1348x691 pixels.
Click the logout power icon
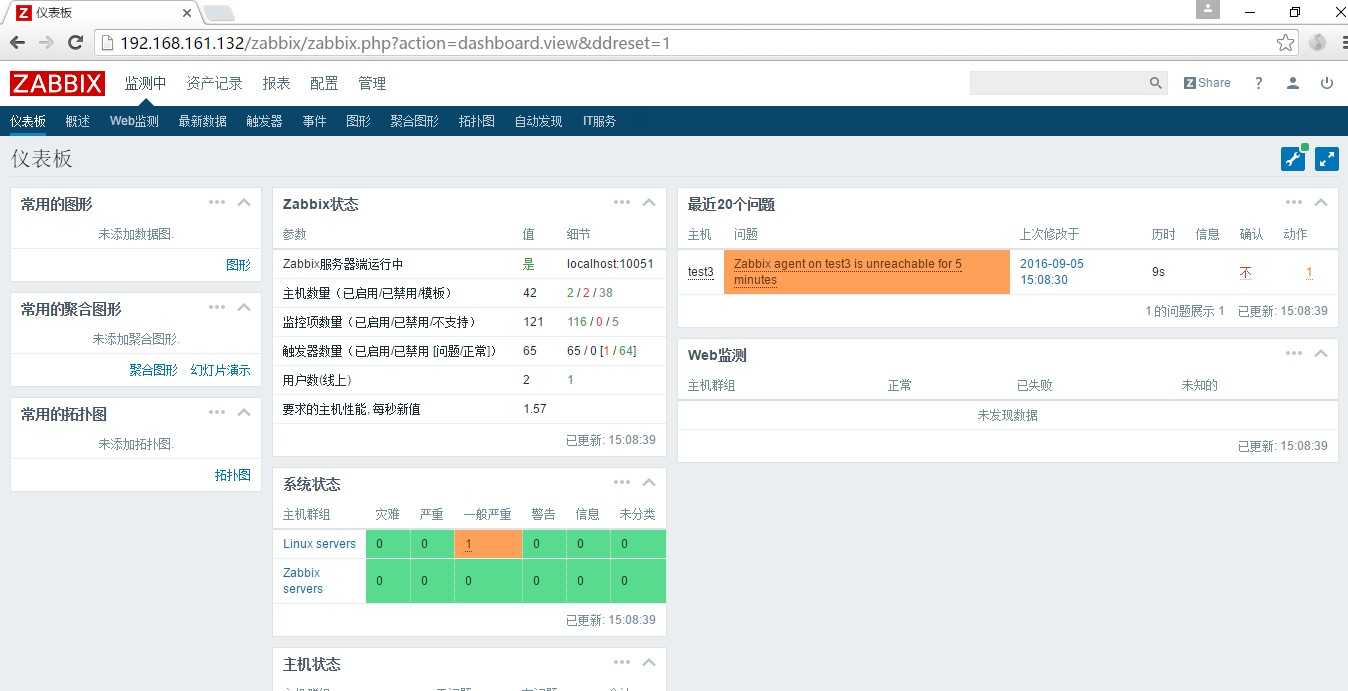click(x=1327, y=83)
